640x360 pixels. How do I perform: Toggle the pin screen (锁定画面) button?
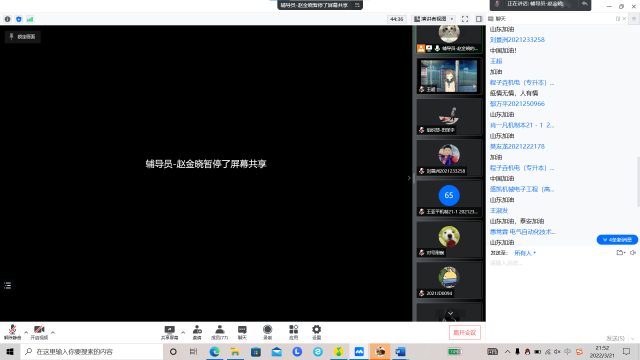23,37
